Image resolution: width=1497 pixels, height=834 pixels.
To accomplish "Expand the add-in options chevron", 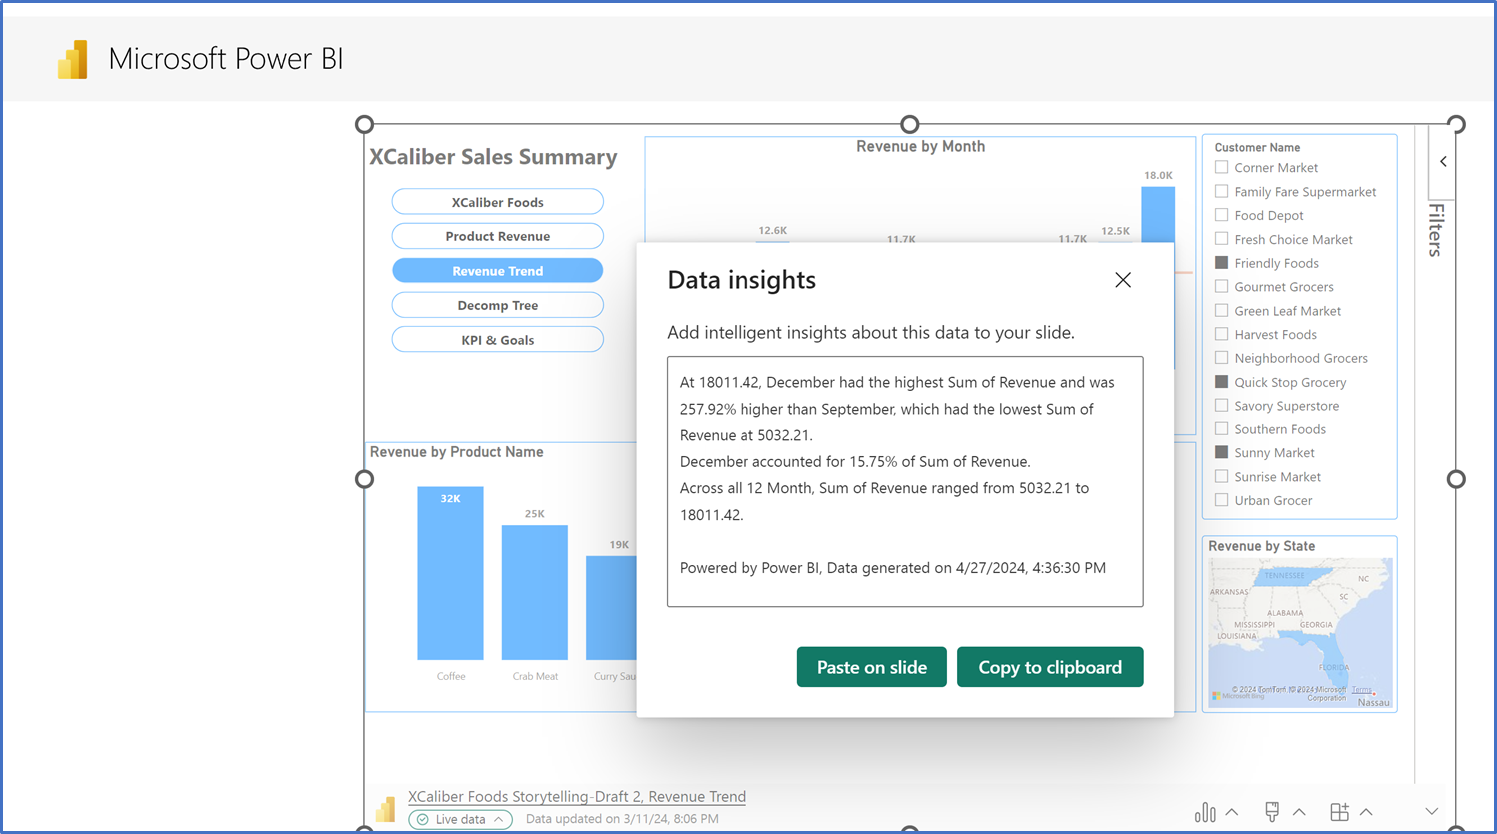I will pos(1366,812).
